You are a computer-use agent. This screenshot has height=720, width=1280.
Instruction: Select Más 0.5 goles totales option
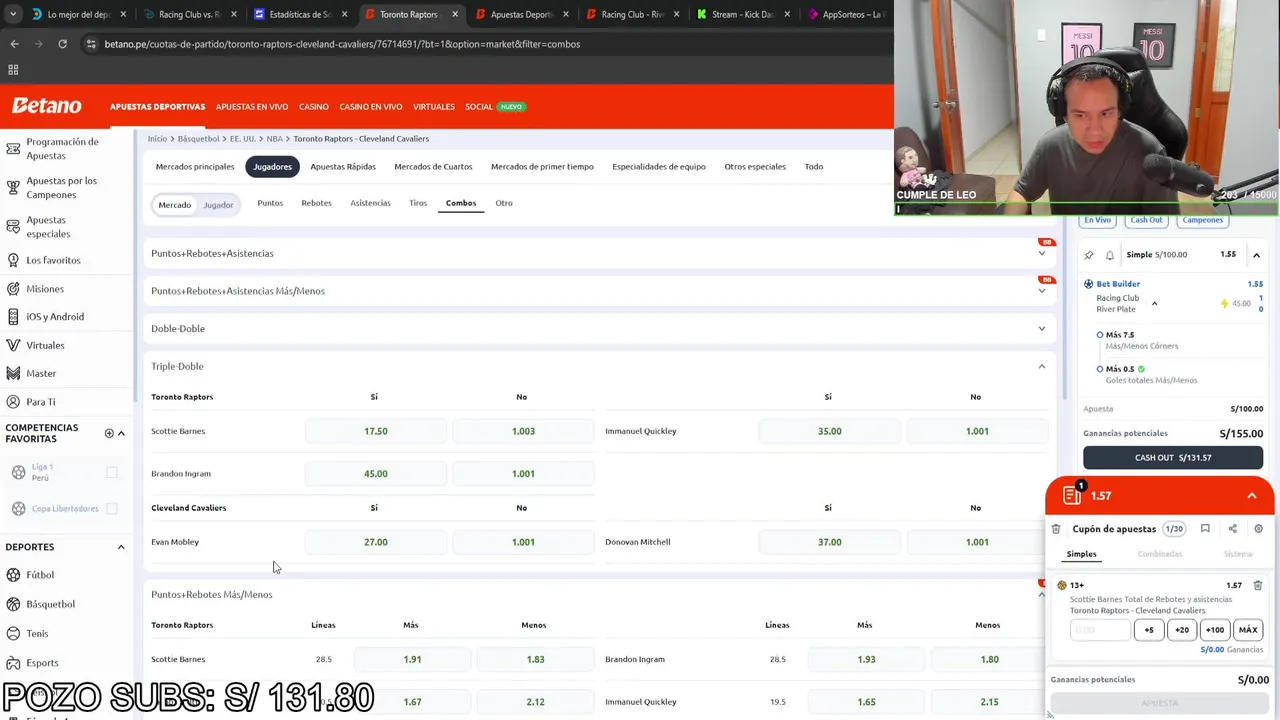(1100, 369)
